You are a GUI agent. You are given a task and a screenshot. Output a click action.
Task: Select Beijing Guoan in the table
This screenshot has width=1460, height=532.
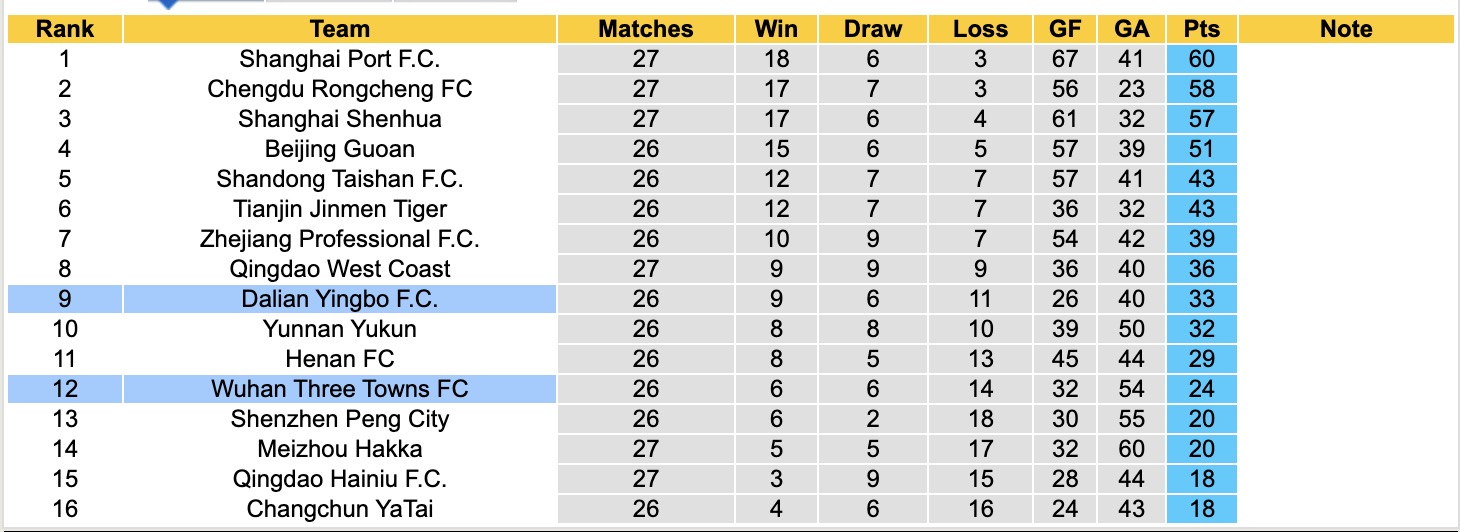click(339, 149)
